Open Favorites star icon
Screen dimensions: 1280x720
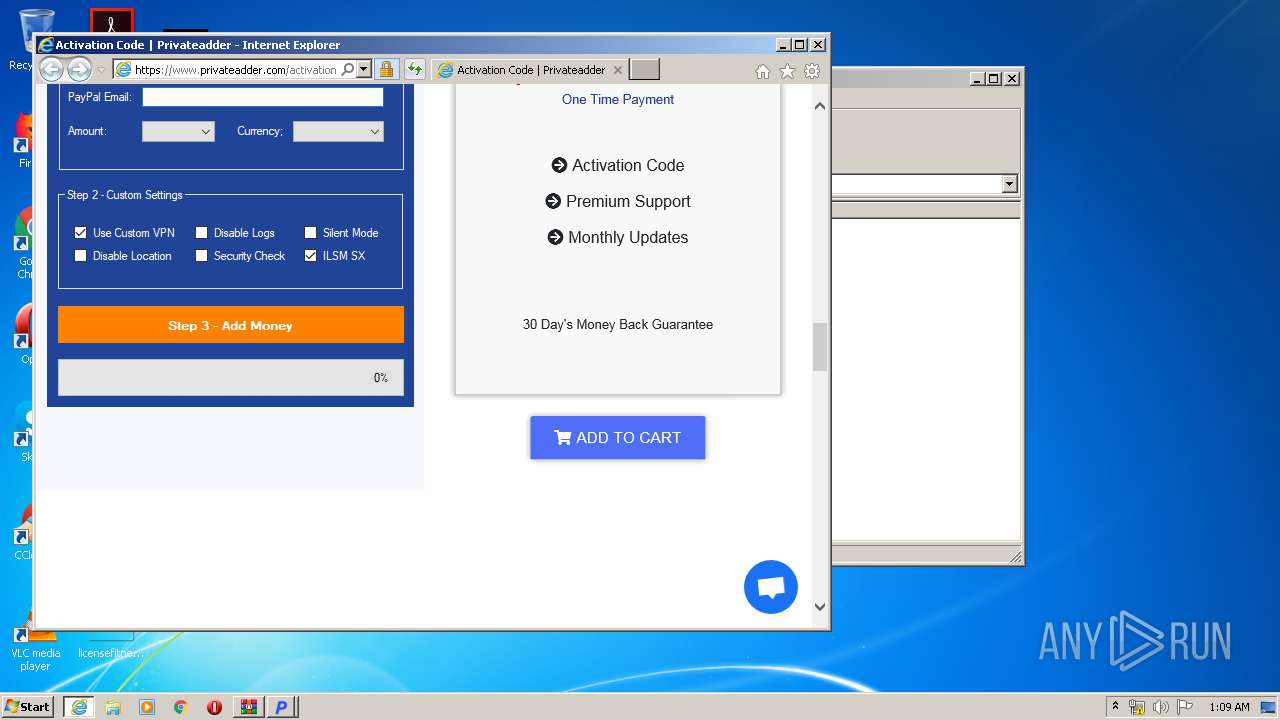pyautogui.click(x=787, y=71)
